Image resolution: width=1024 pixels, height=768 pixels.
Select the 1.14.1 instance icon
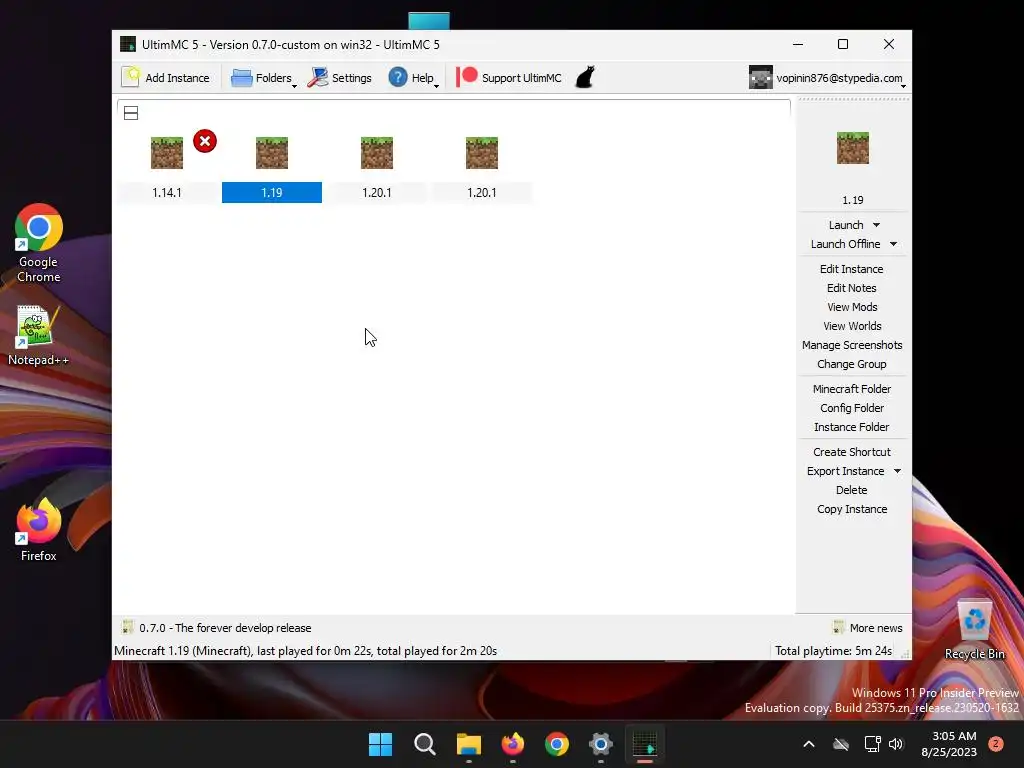pyautogui.click(x=167, y=153)
